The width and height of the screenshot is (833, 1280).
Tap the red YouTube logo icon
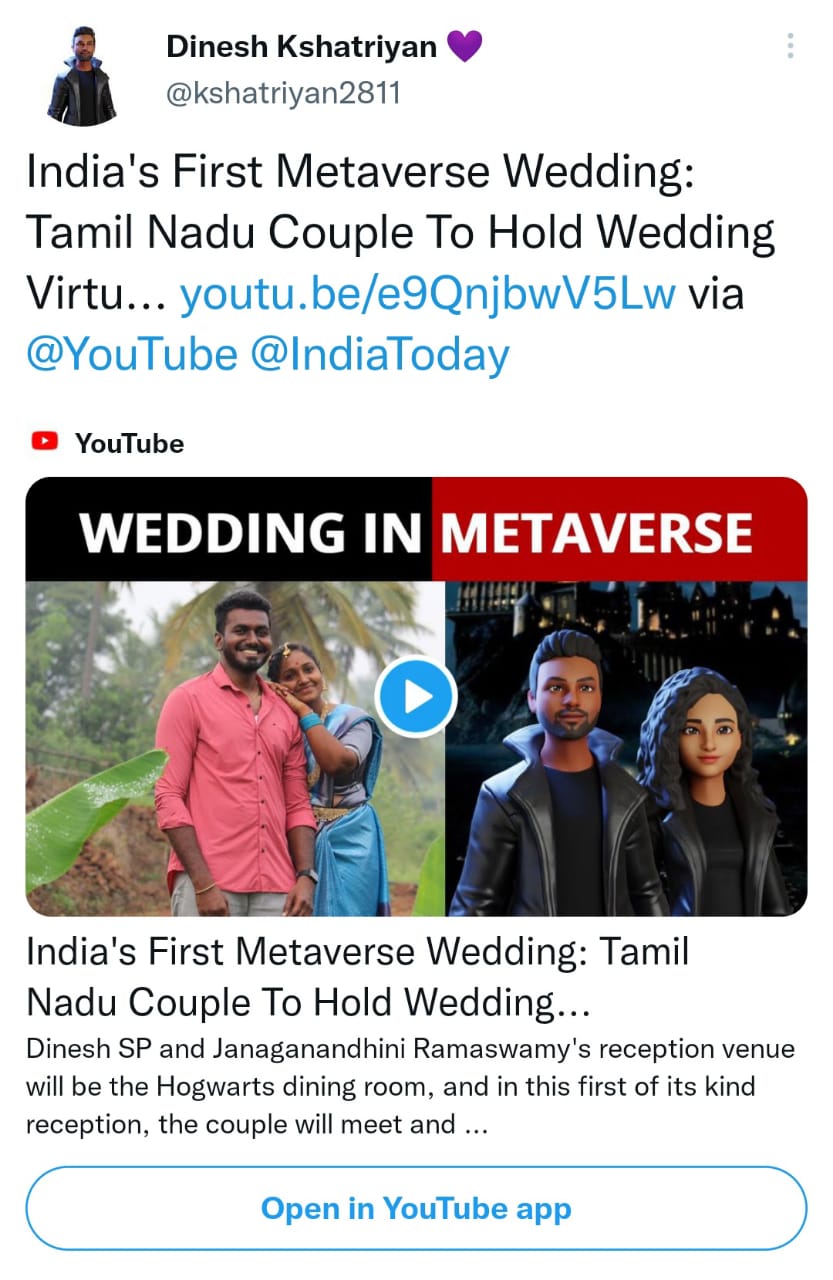tap(45, 441)
